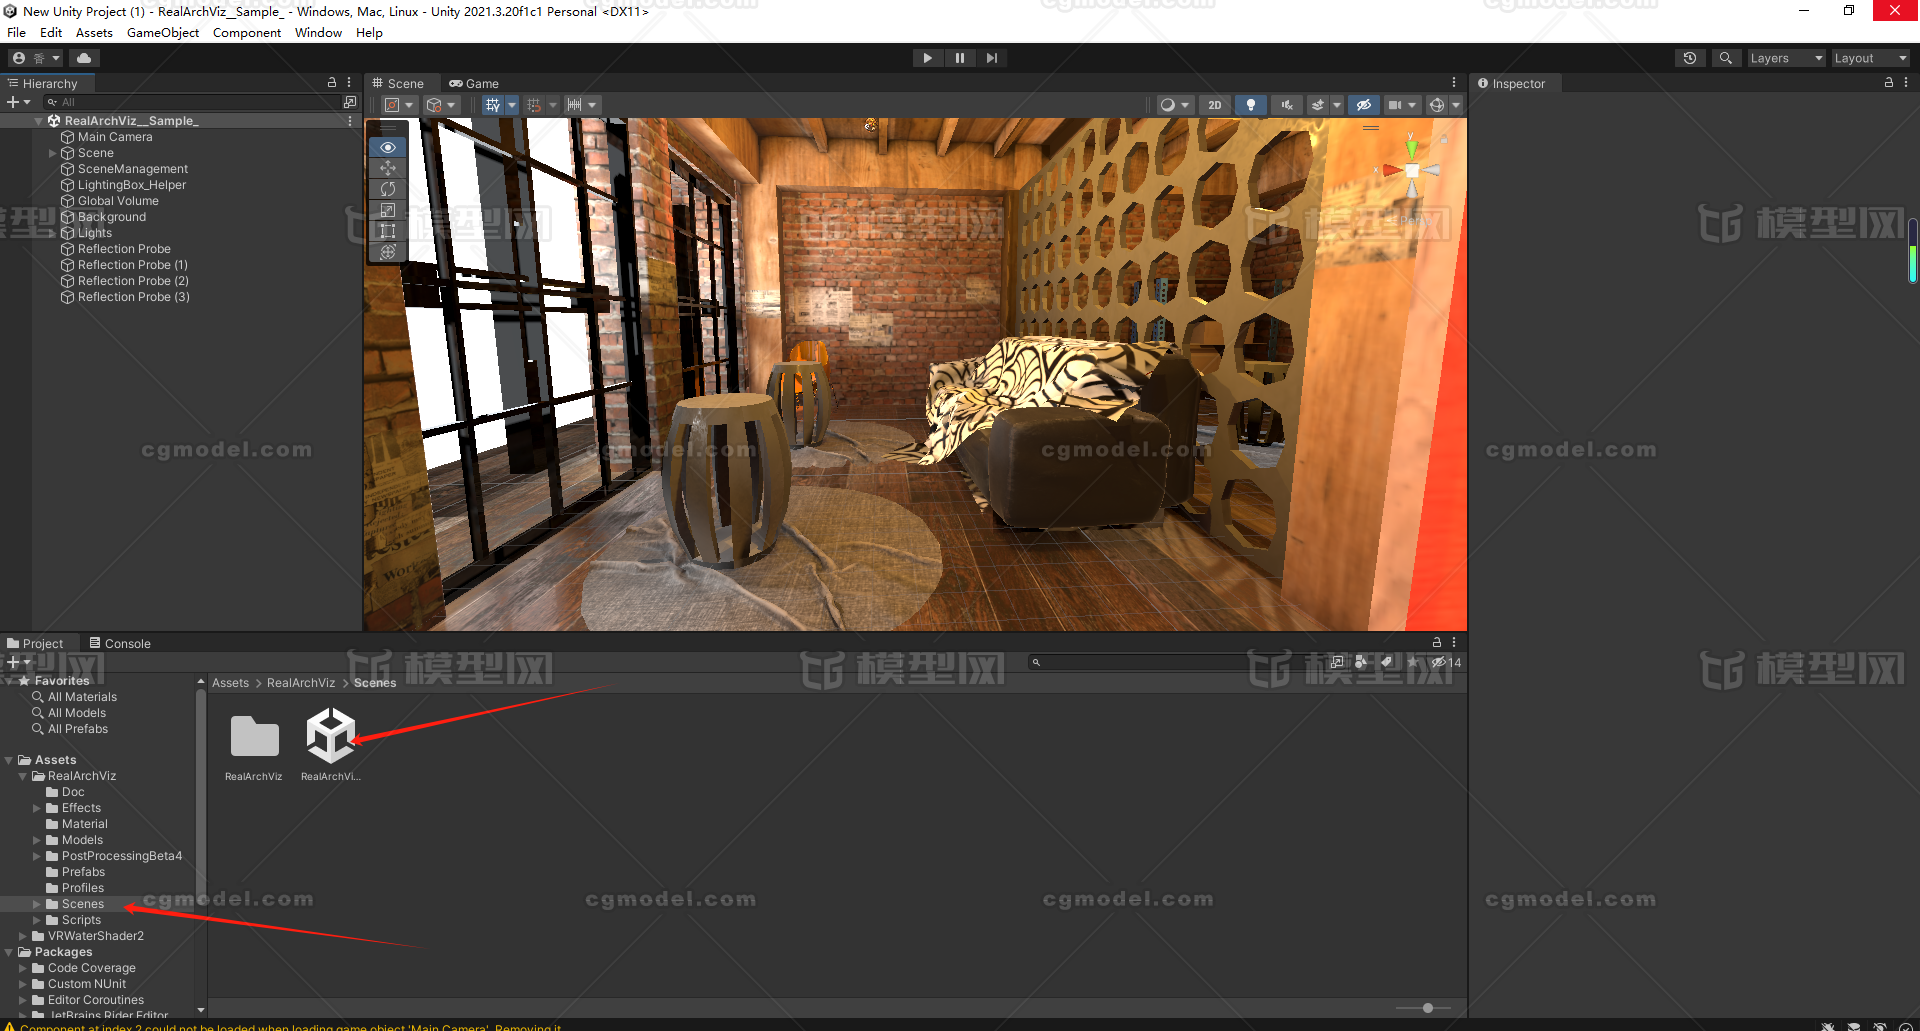Toggle 2D view mode in Scene toolbar

(1214, 104)
